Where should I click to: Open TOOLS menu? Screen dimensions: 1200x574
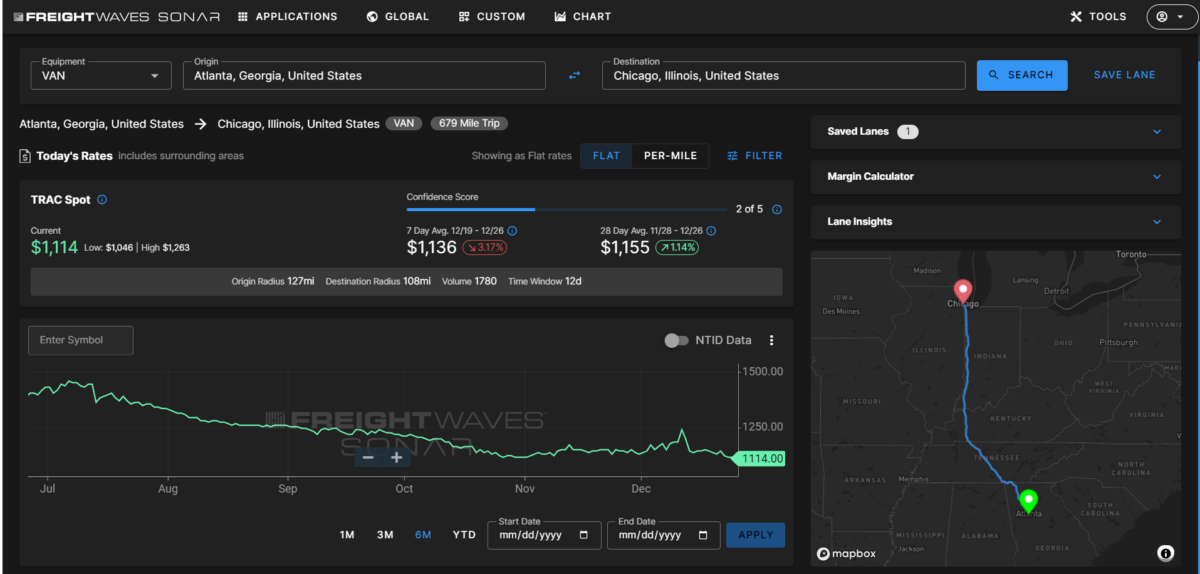click(x=1098, y=16)
